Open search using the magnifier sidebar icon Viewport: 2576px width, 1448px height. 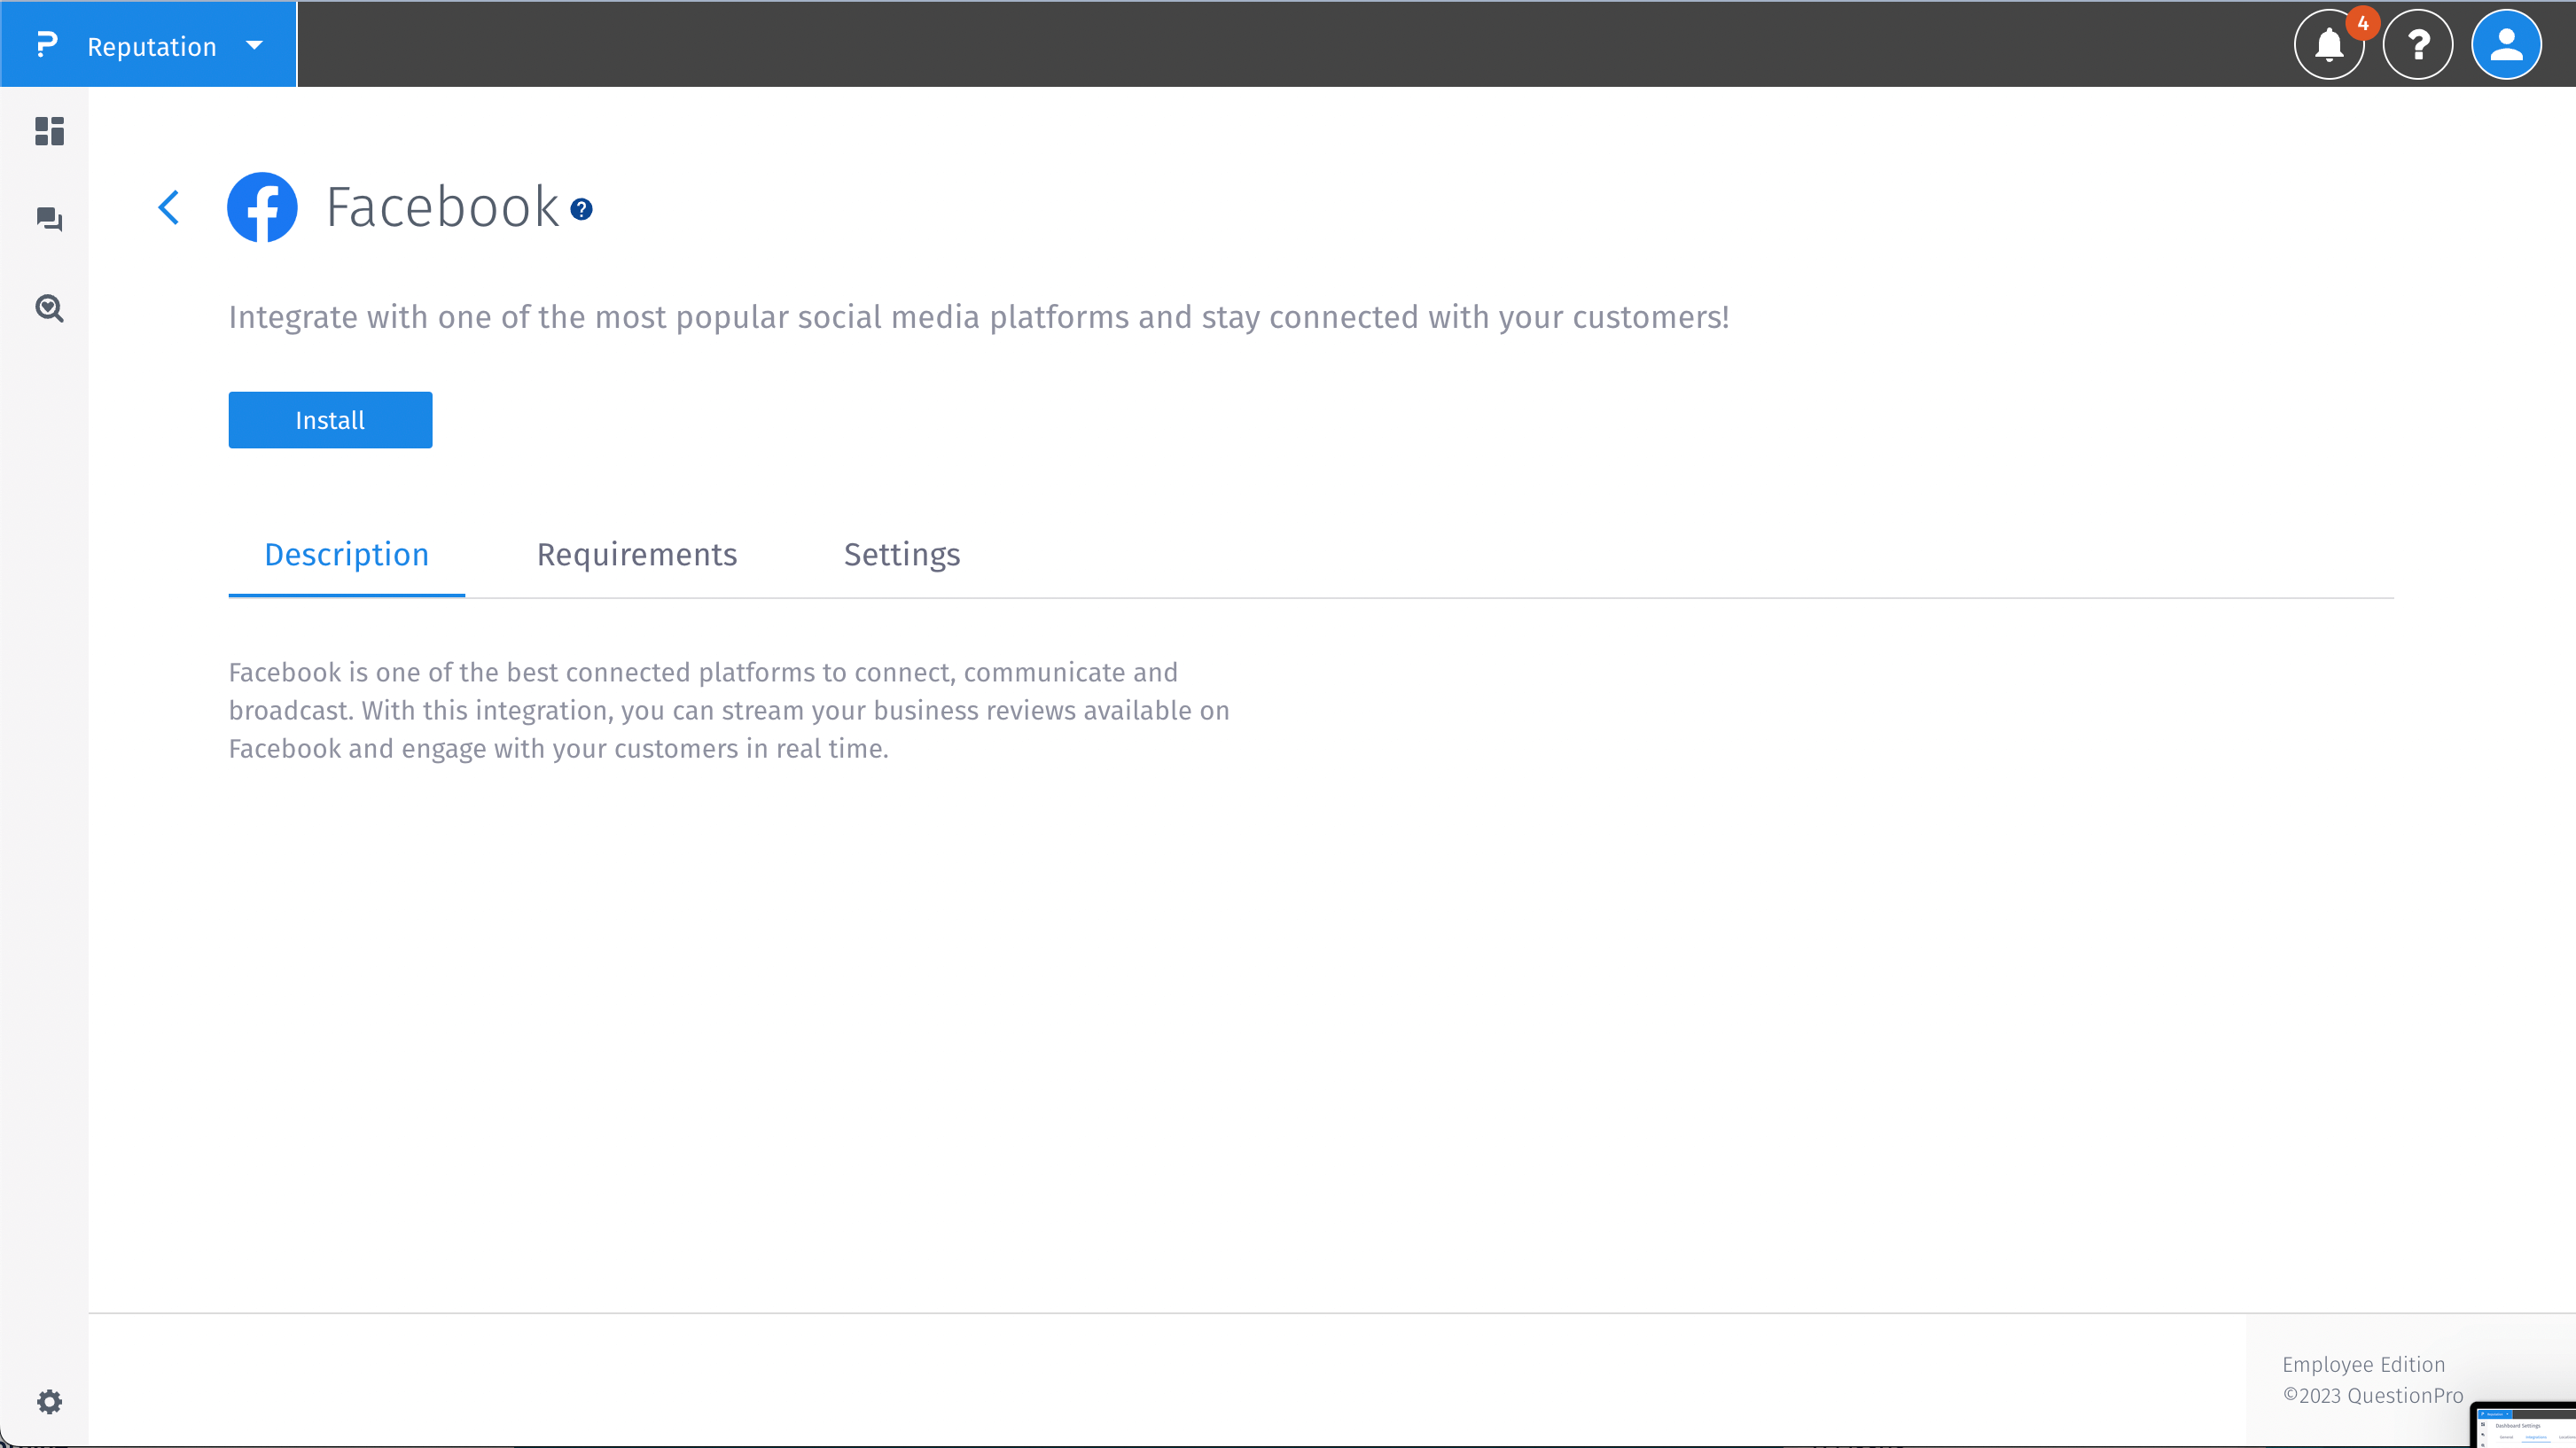(48, 308)
